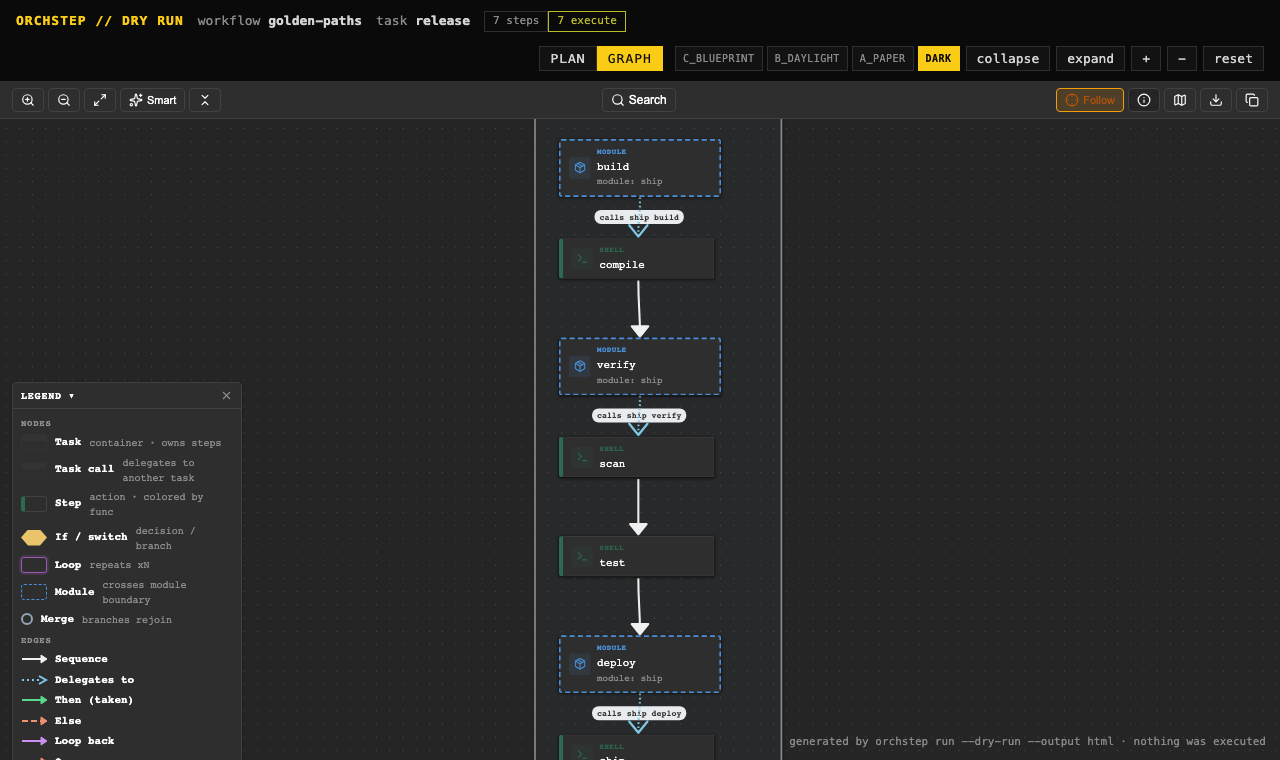Close the Legend panel
Image resolution: width=1280 pixels, height=760 pixels.
tap(226, 396)
